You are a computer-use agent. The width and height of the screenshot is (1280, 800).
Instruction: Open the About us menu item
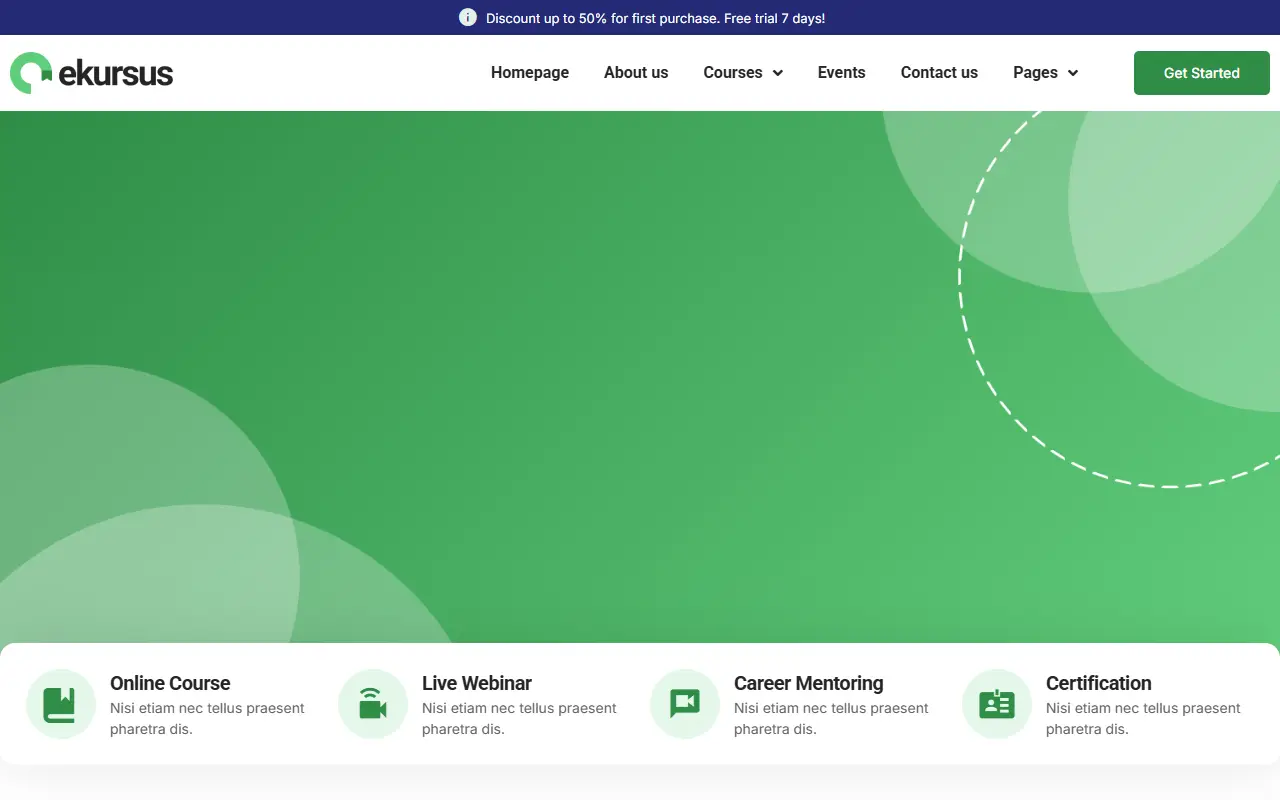(636, 73)
